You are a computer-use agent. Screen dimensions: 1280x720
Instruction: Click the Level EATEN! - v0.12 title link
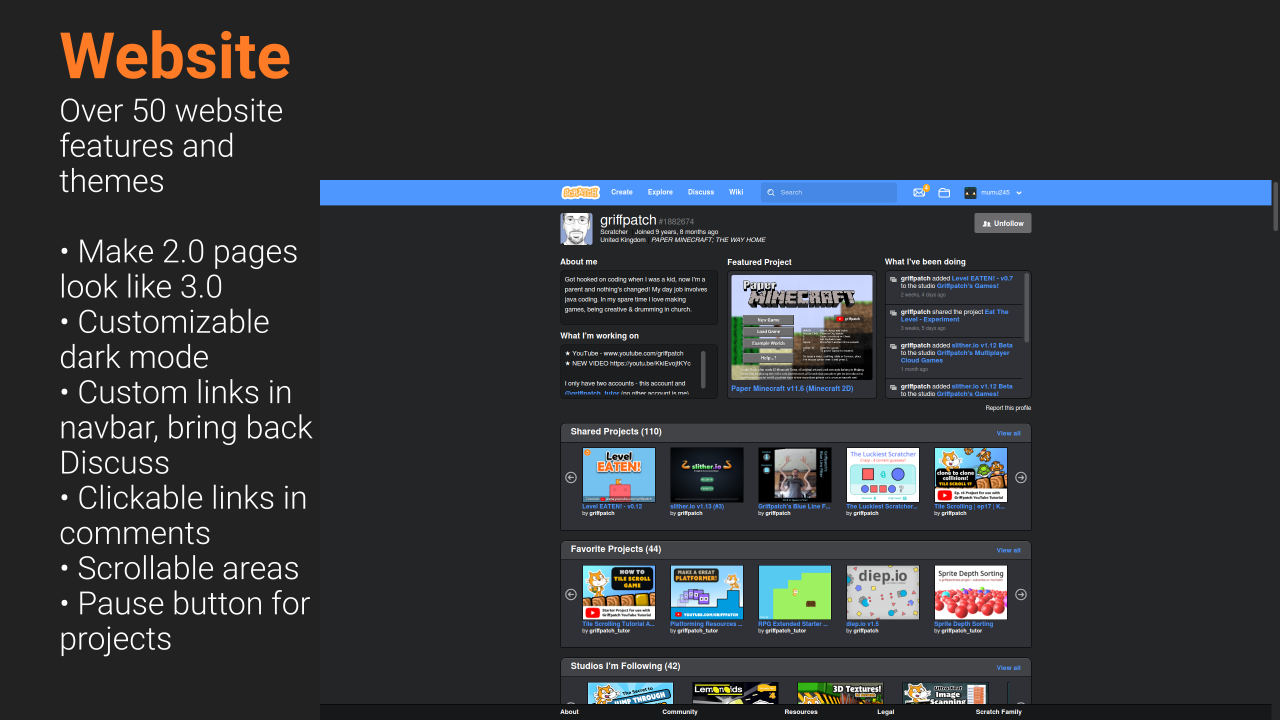[x=612, y=506]
